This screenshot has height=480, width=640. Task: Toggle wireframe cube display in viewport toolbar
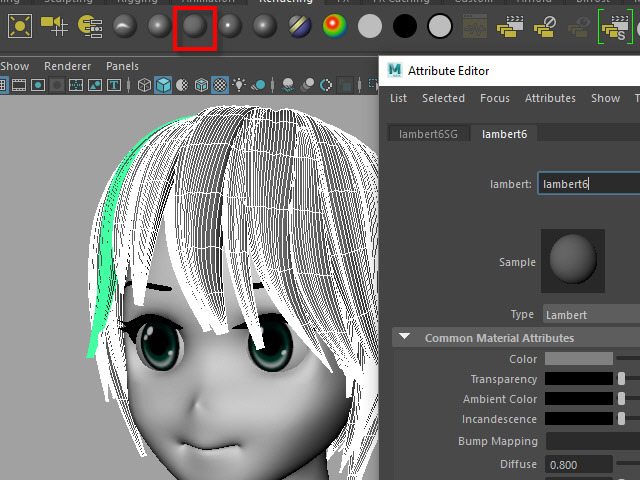click(x=145, y=85)
